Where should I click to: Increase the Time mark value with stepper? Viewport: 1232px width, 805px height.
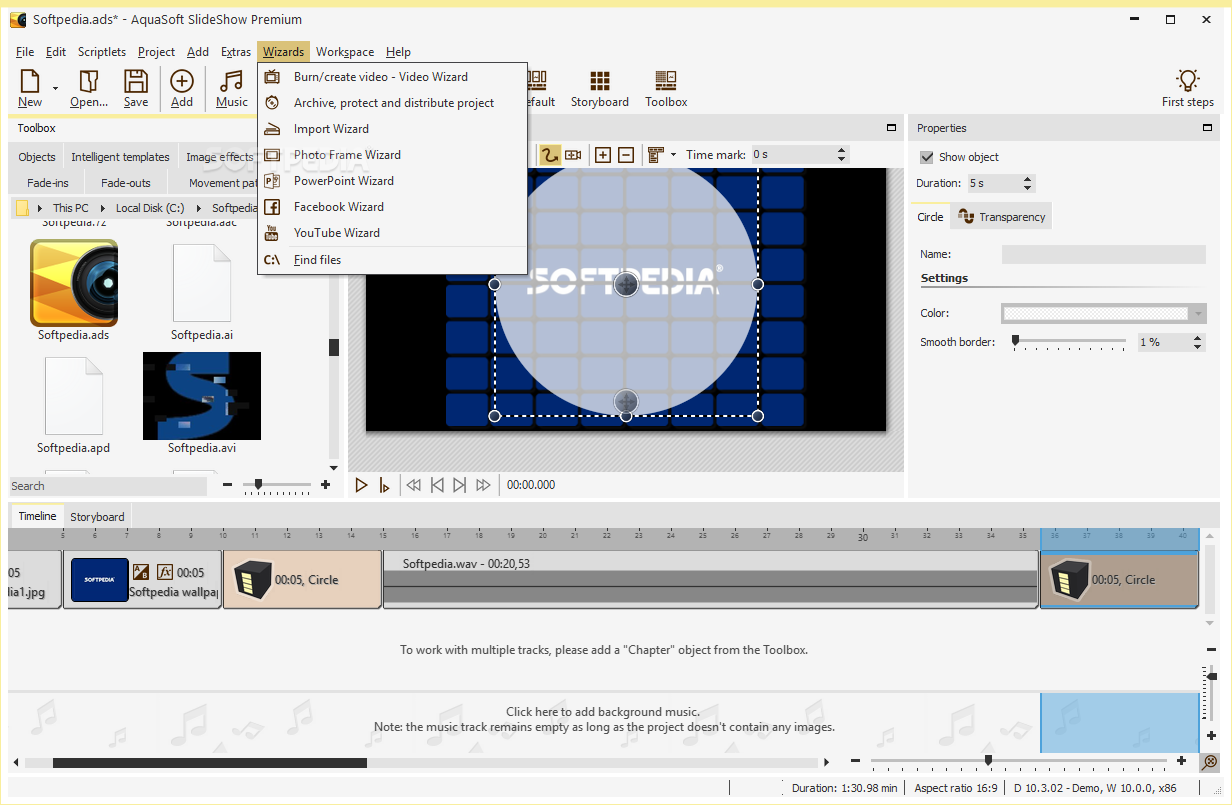[841, 151]
